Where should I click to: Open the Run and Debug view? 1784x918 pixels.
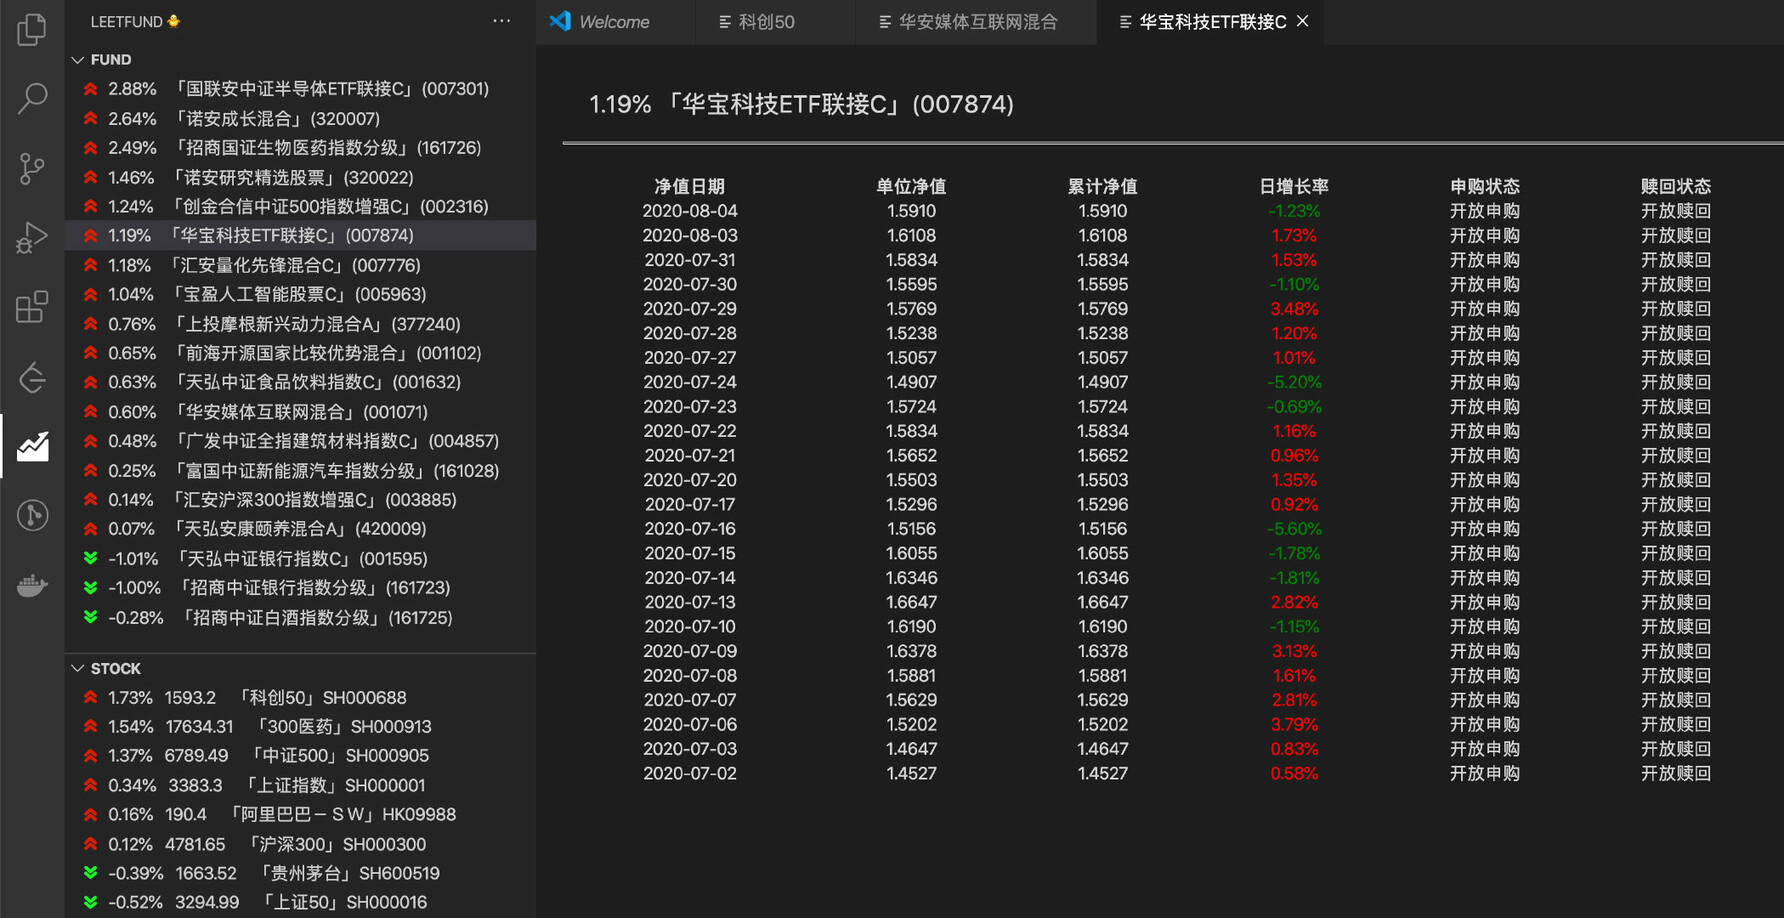click(x=32, y=238)
